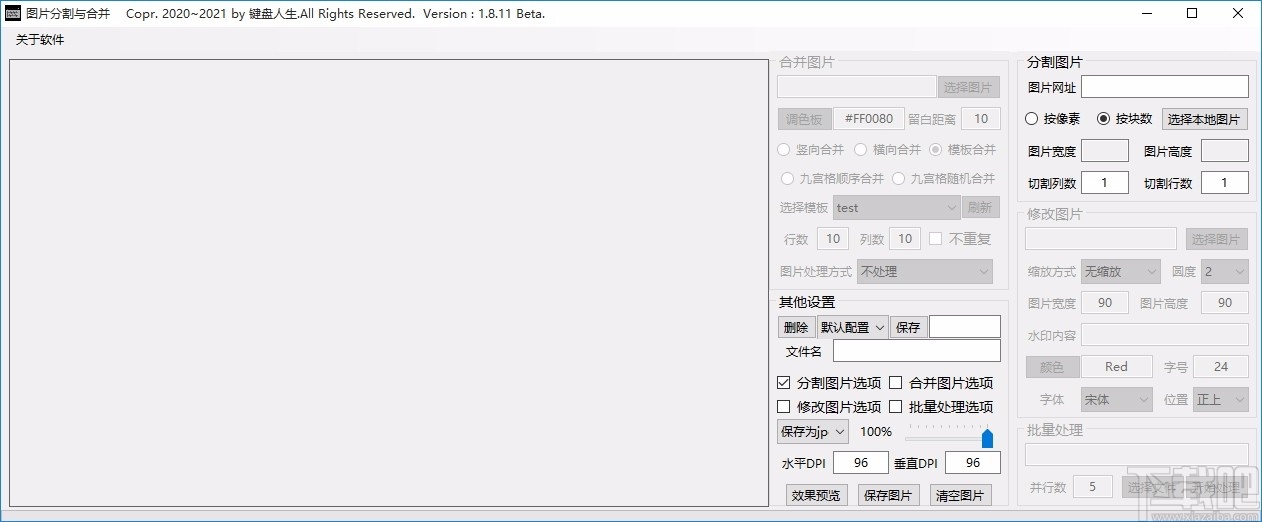Click the 字号 field showing 24
The width and height of the screenshot is (1262, 522).
pos(1220,367)
